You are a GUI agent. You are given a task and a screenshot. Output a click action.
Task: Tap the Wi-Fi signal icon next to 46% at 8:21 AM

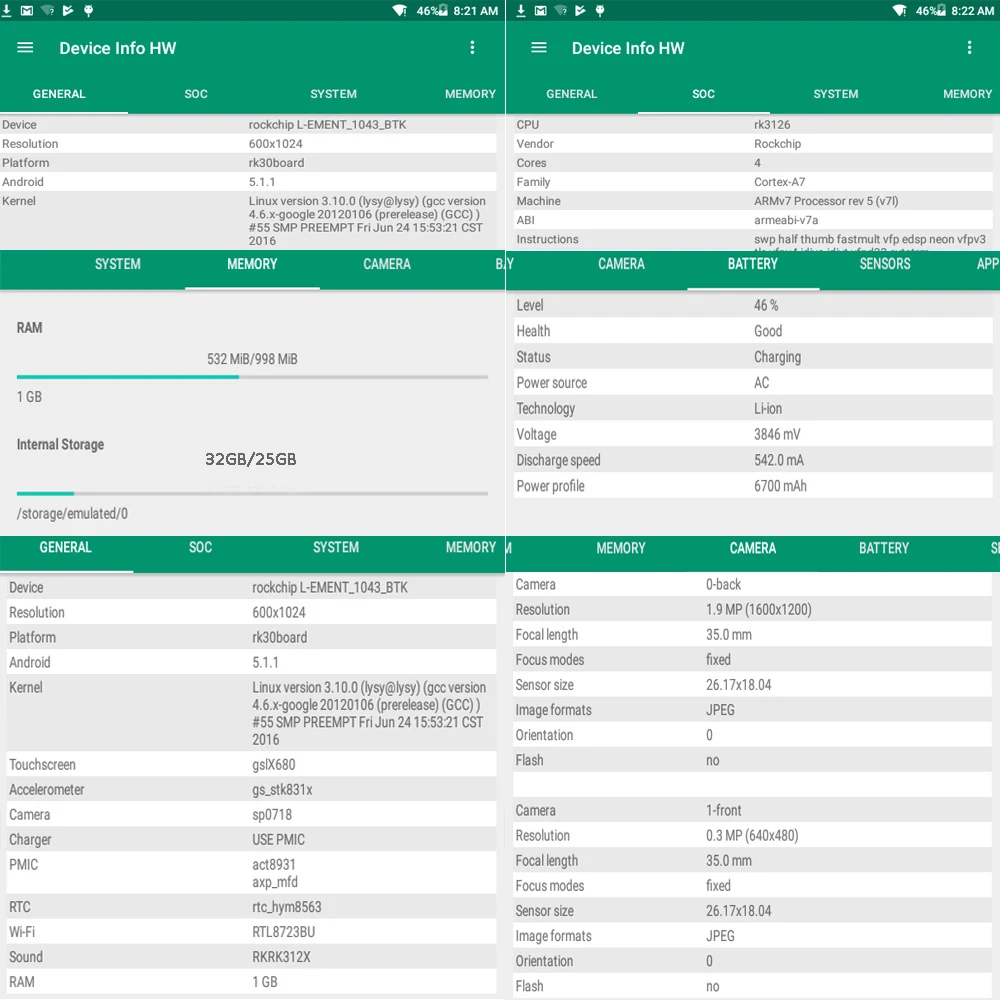click(400, 10)
